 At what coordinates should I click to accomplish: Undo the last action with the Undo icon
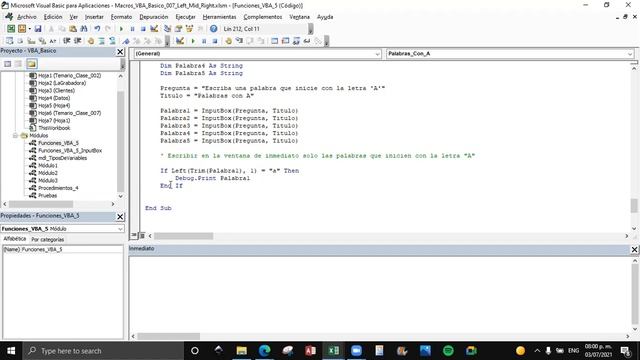(97, 29)
